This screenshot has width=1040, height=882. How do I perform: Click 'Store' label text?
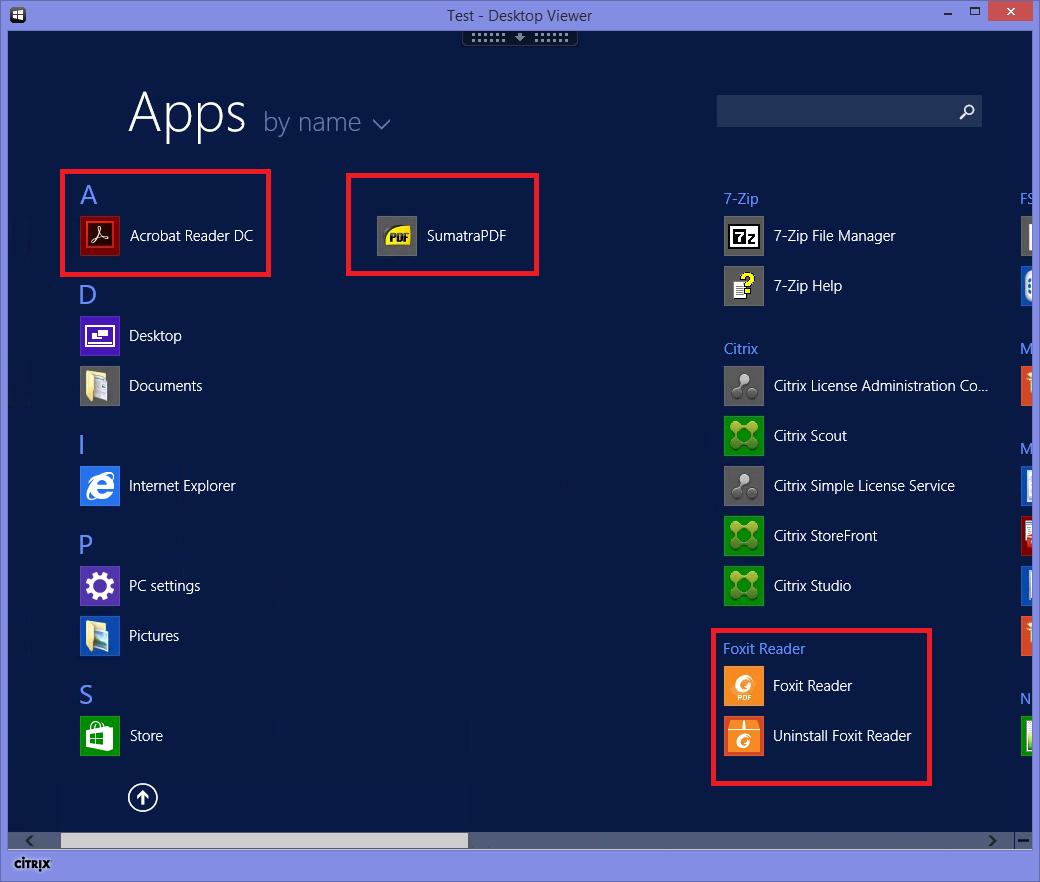coord(147,736)
